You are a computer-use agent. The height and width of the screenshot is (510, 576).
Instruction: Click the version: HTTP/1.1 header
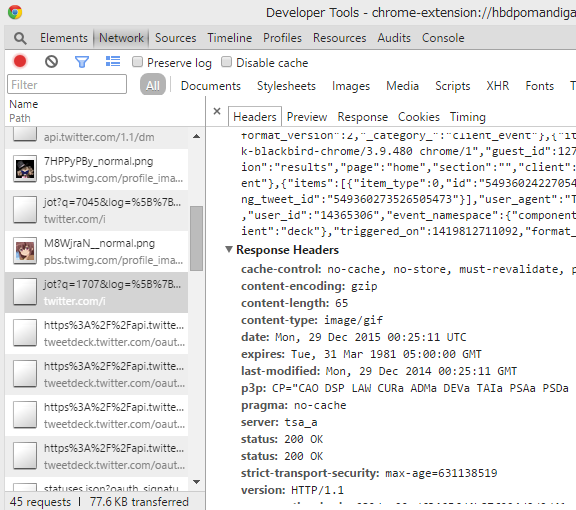pyautogui.click(x=292, y=490)
